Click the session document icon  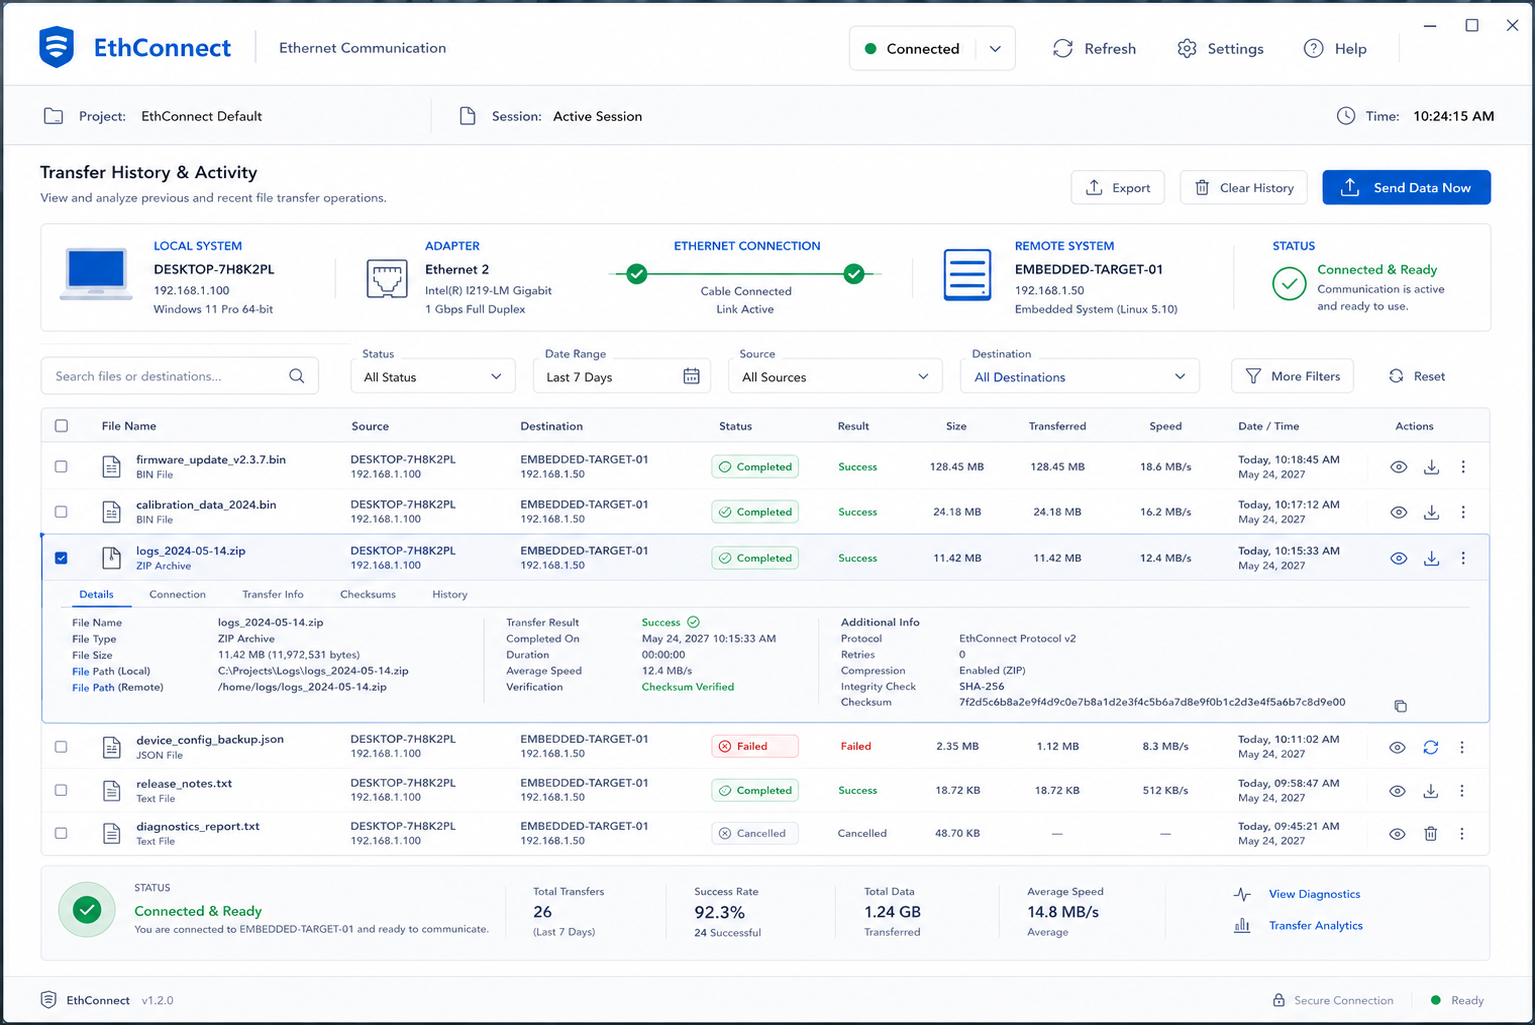pos(467,116)
